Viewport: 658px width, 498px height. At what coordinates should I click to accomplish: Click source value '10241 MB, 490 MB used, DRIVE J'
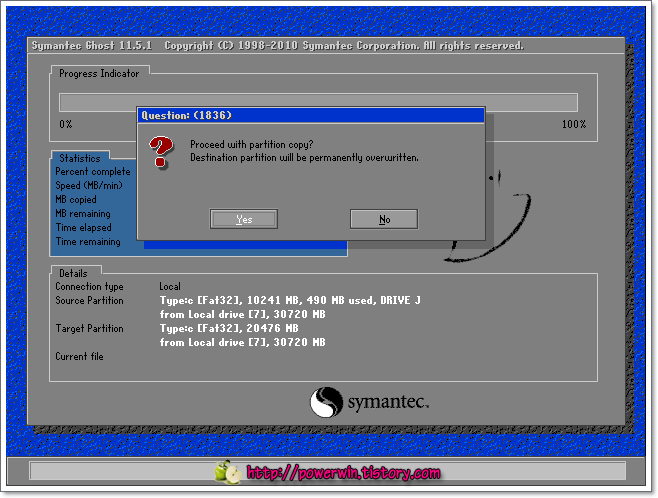point(334,300)
